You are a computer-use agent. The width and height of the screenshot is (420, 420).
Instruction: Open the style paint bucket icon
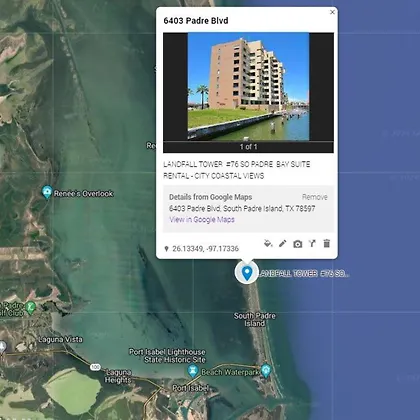pos(268,243)
